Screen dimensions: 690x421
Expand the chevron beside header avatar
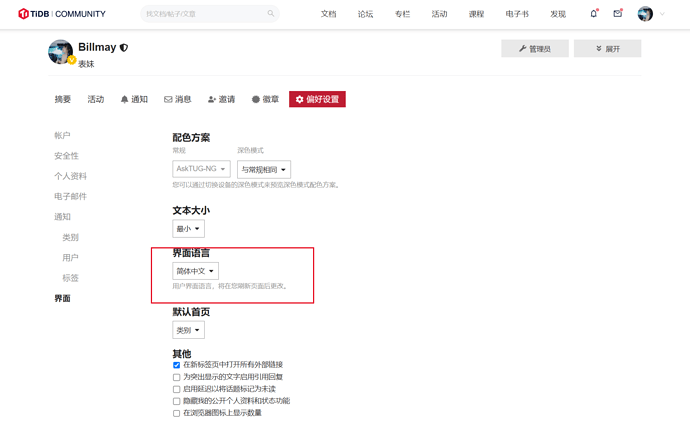(x=662, y=14)
